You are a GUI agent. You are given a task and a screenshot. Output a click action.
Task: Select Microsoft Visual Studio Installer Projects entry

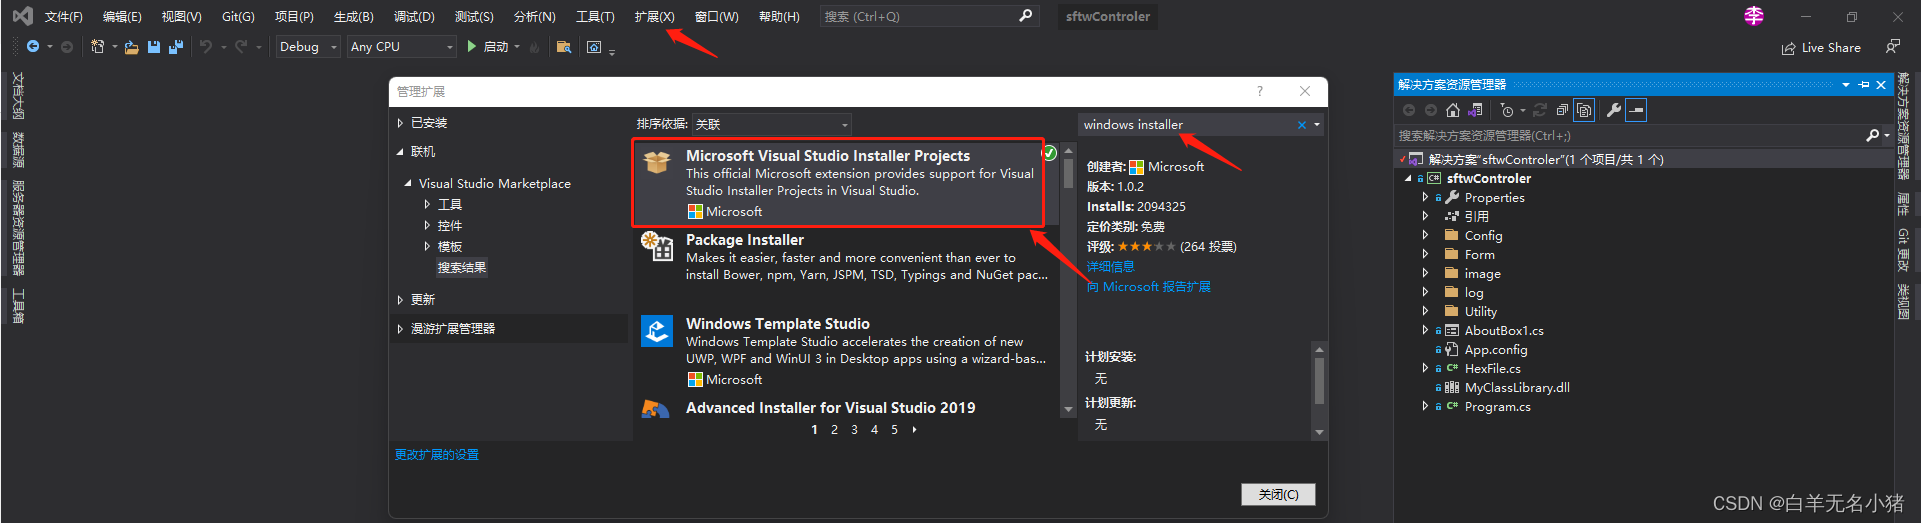click(x=838, y=182)
